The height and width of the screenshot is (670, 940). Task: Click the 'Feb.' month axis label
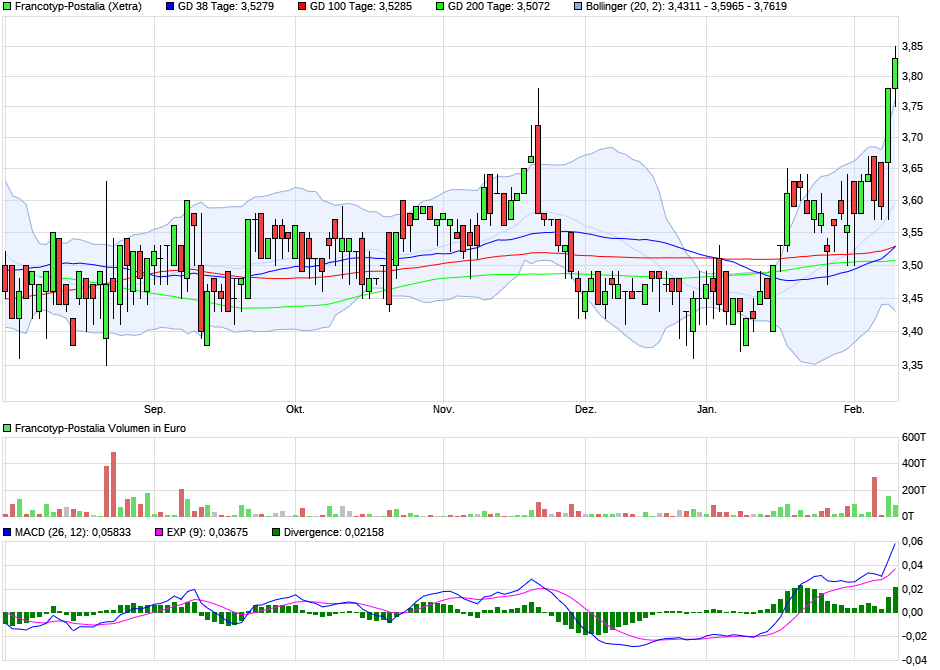pos(854,410)
